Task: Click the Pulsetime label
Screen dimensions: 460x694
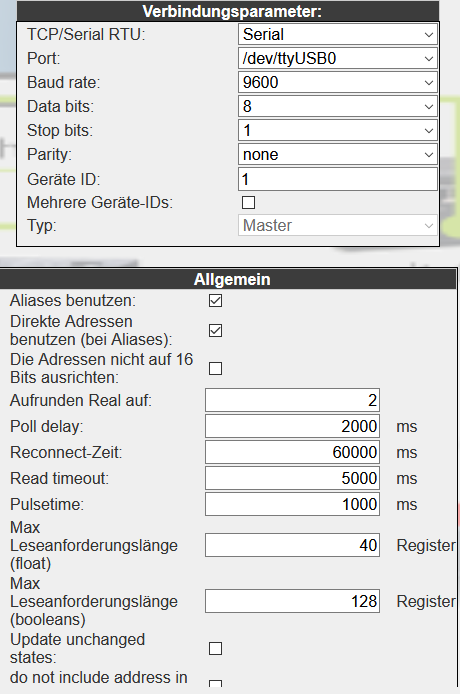Action: (x=47, y=504)
